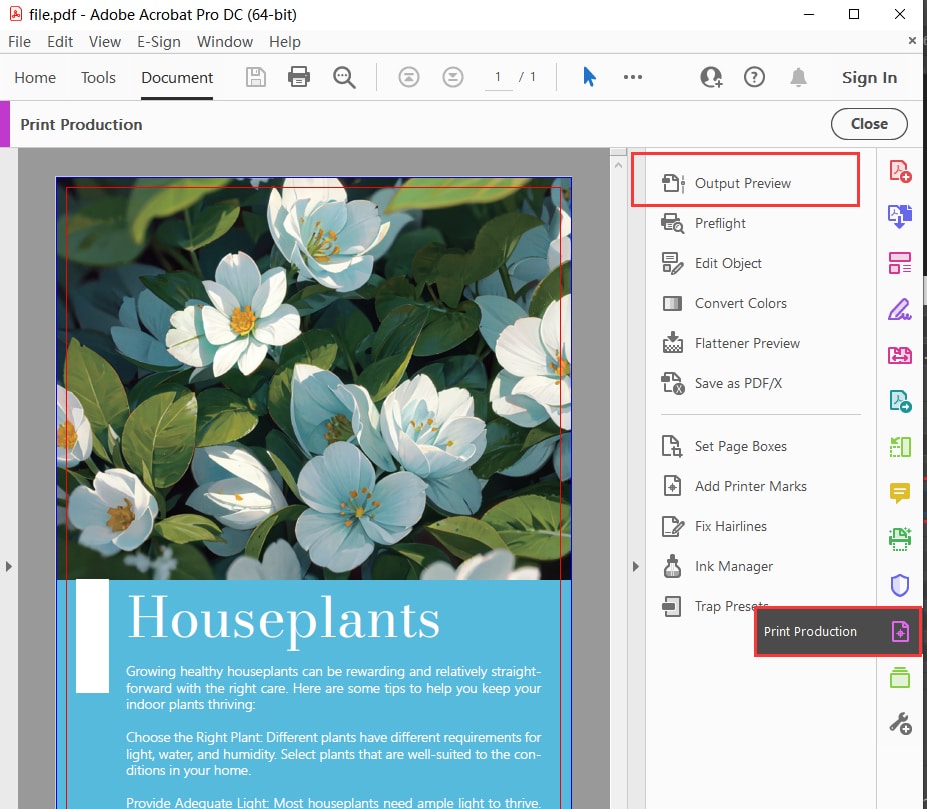Click the share with others person icon

pos(711,77)
